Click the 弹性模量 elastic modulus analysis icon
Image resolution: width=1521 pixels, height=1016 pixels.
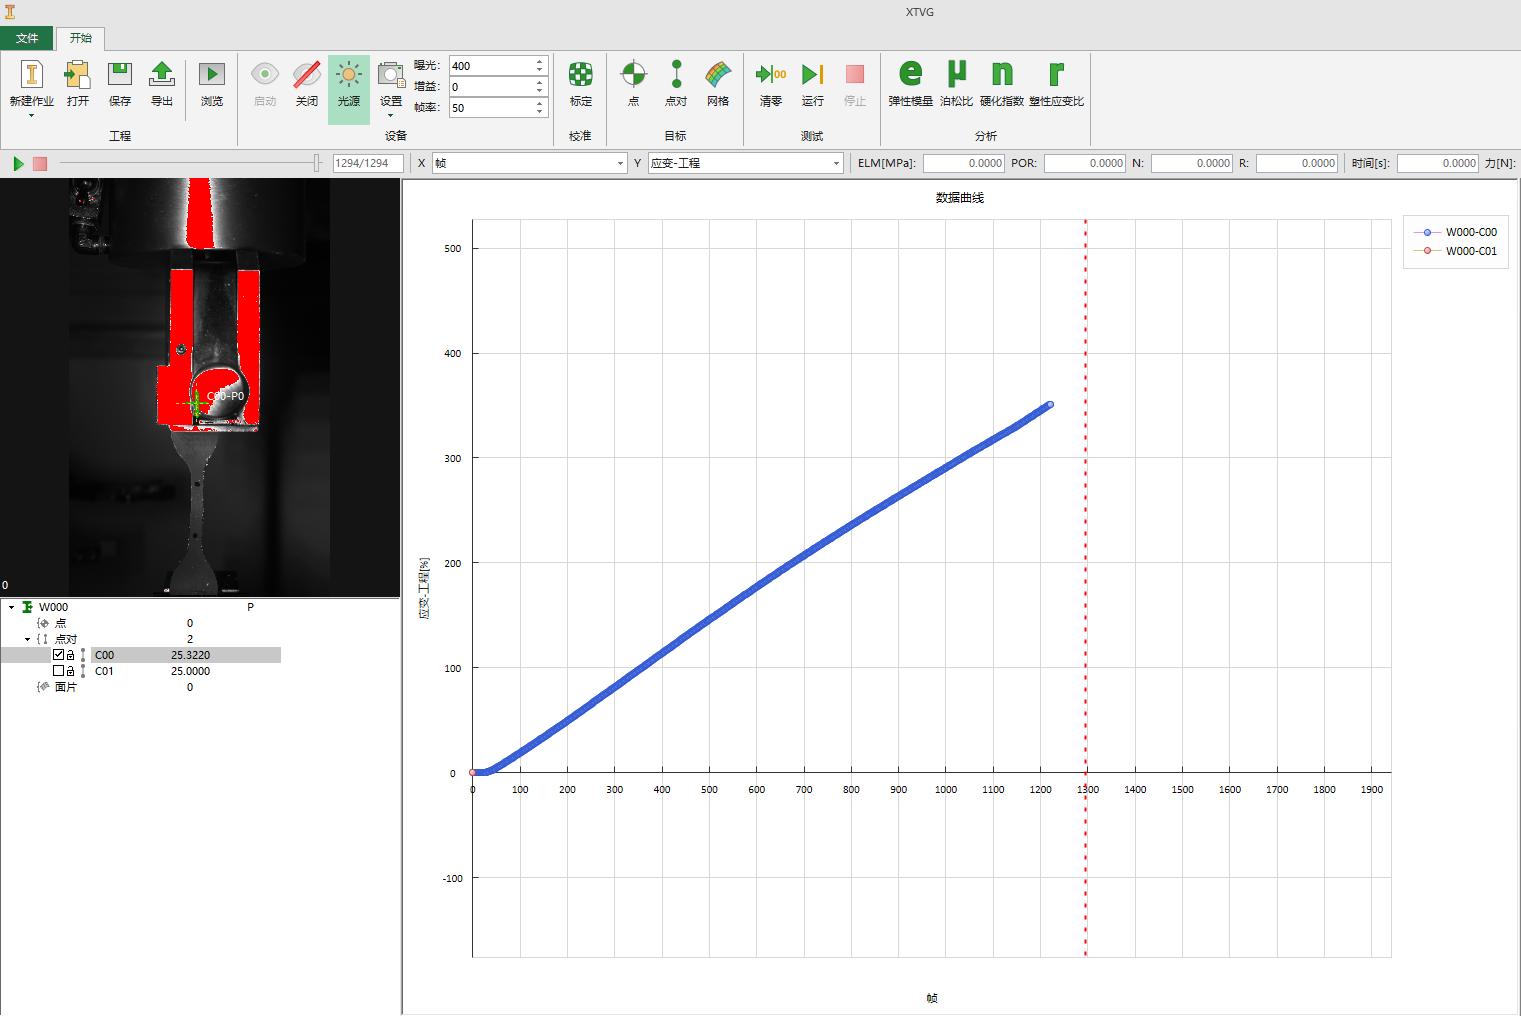coord(910,84)
